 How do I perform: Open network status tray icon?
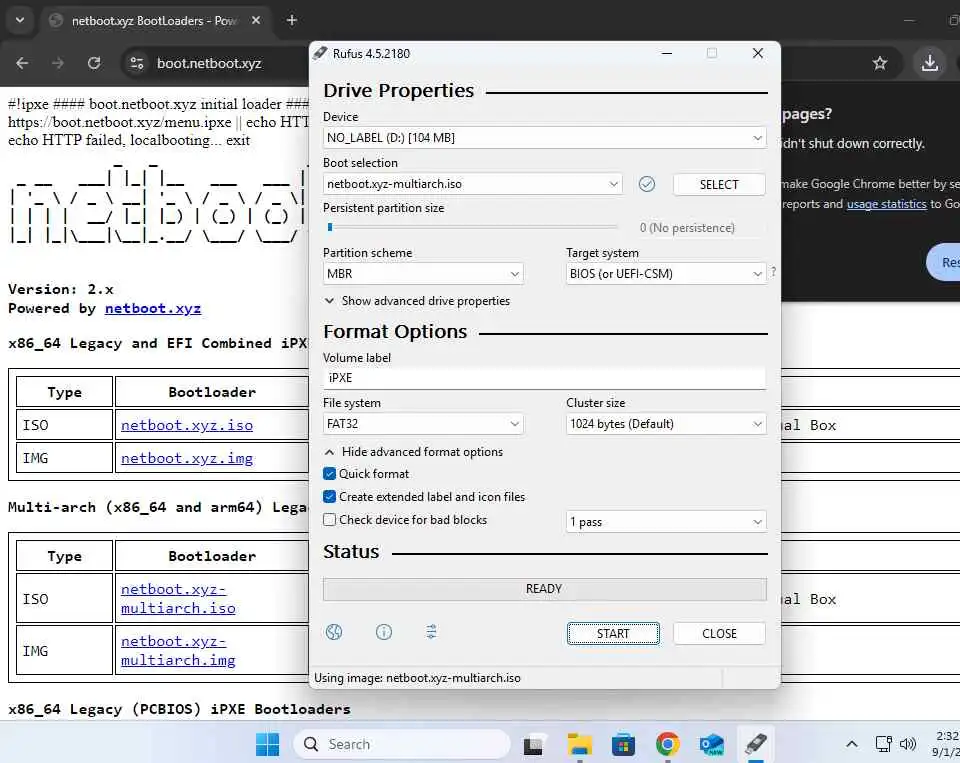click(x=883, y=744)
